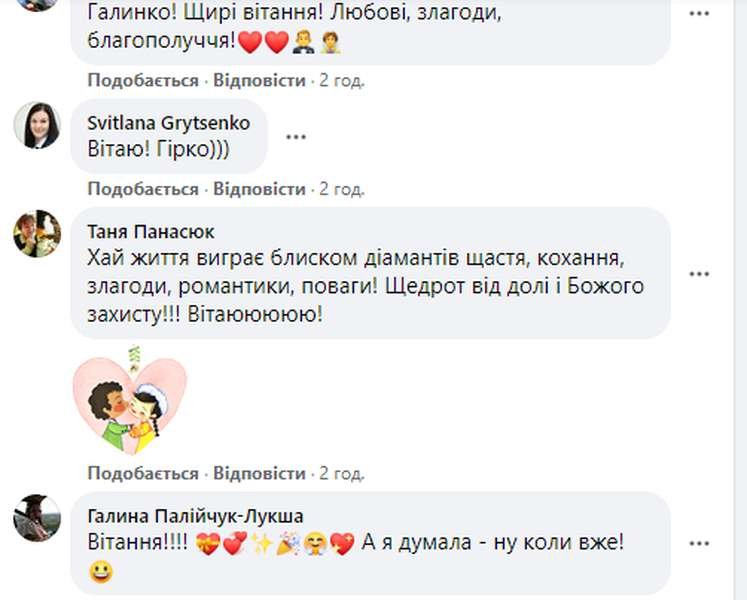Open options menu on Таня Панасюк's comment
747x600 pixels.
tap(698, 273)
